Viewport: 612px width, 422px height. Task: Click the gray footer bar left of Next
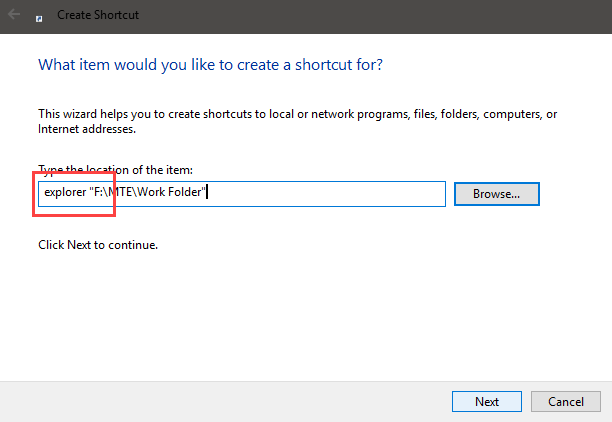point(224,402)
